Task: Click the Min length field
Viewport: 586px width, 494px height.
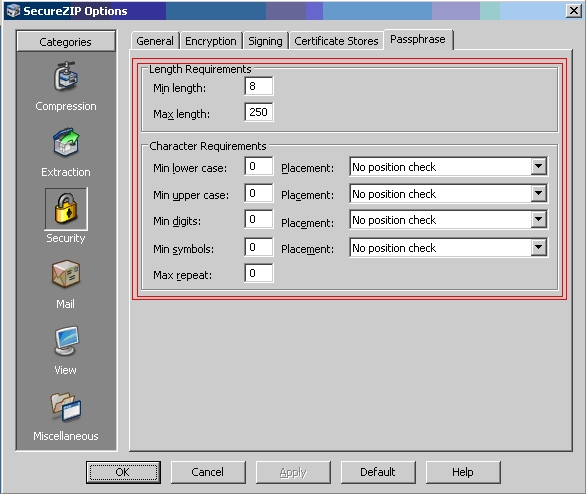Action: click(259, 86)
